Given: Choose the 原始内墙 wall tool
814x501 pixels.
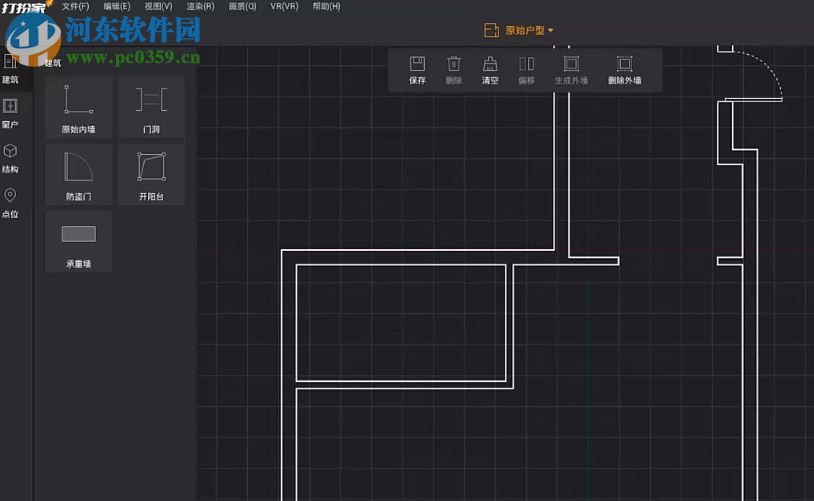Looking at the screenshot, I should [x=79, y=107].
